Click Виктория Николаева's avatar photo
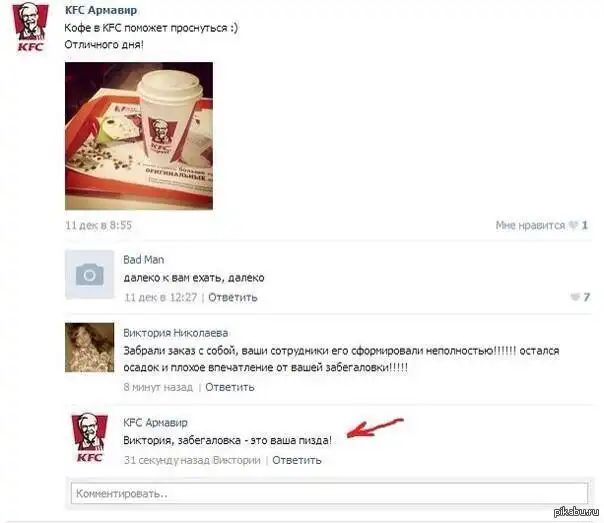Image resolution: width=604 pixels, height=523 pixels. [89, 347]
